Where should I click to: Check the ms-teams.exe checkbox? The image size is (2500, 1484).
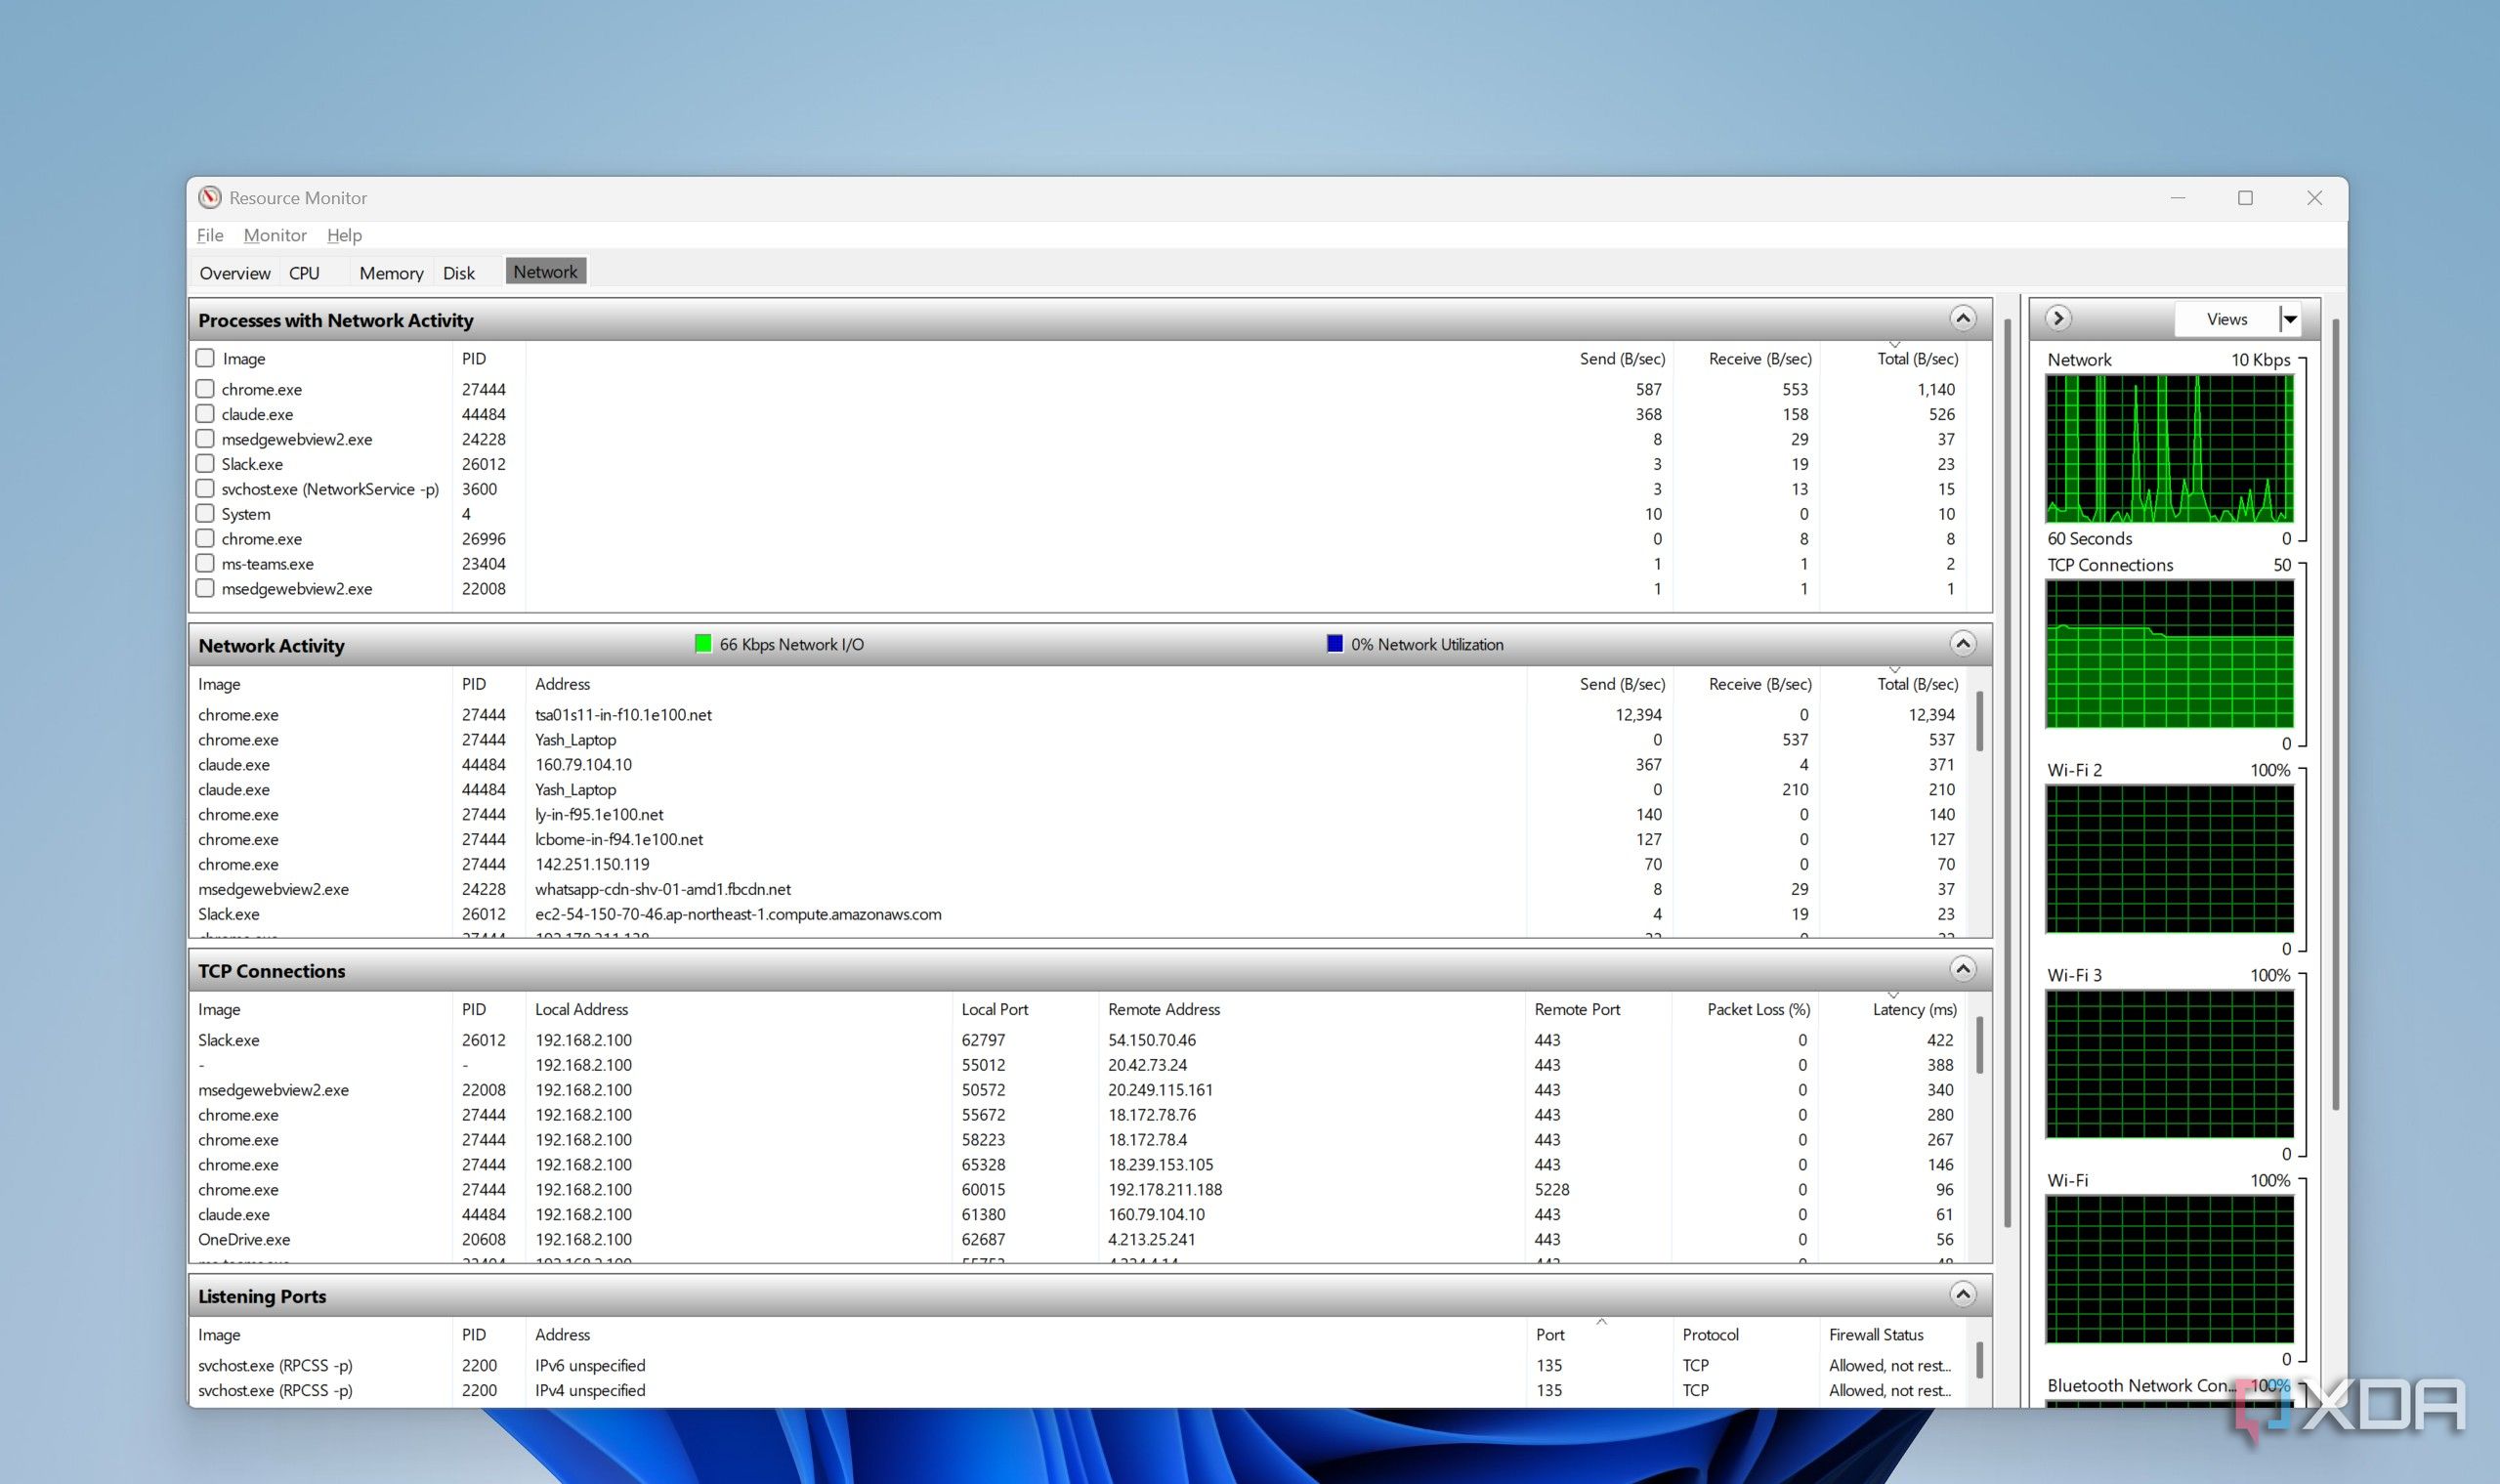coord(205,563)
